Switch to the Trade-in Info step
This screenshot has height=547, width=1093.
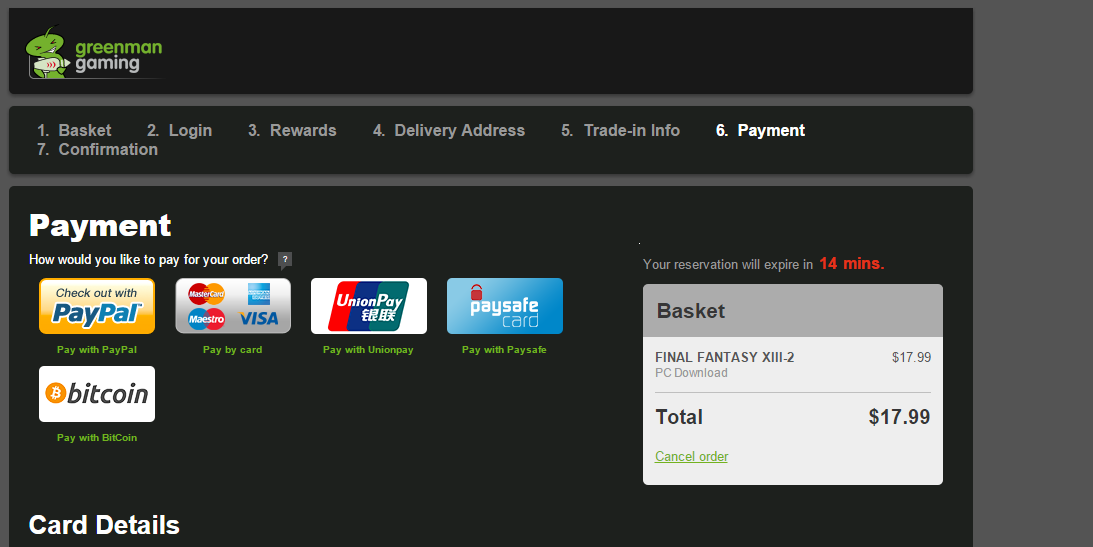(620, 130)
